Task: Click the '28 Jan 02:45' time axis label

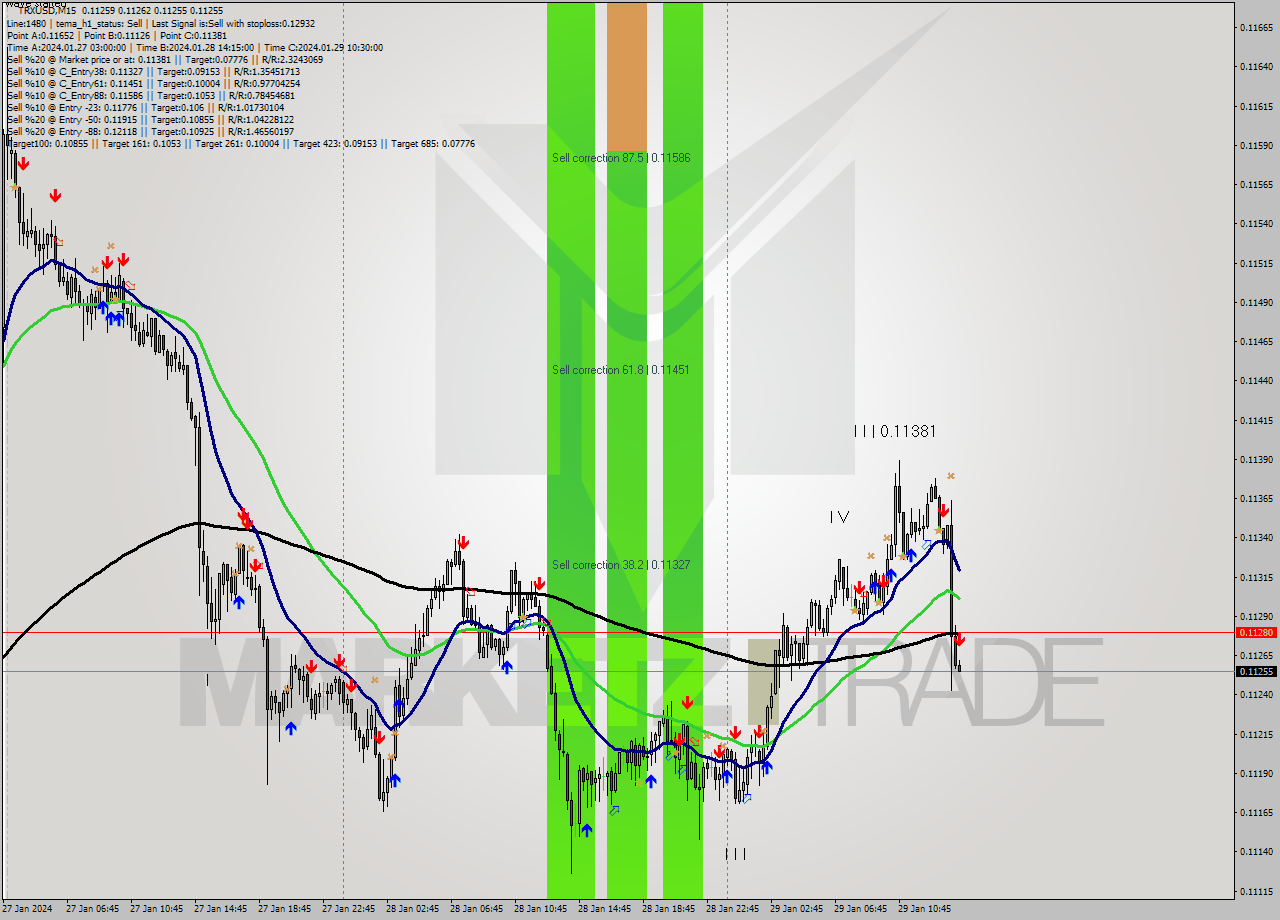Action: [x=413, y=909]
